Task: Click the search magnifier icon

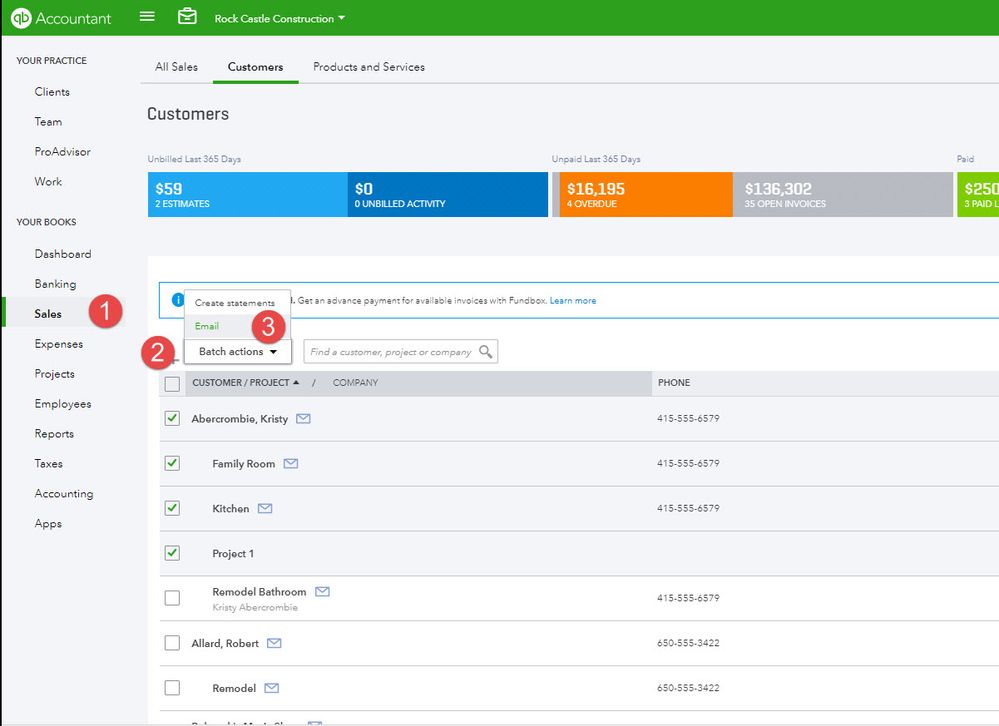Action: click(x=485, y=352)
